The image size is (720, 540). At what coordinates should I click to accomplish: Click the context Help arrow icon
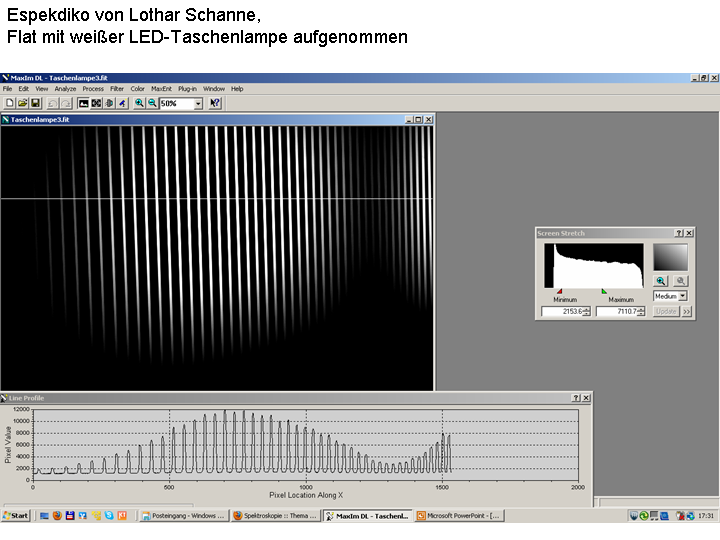[215, 103]
